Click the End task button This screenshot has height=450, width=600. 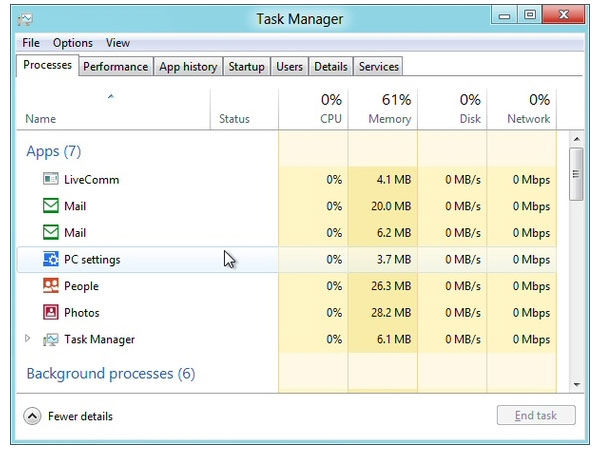point(536,415)
